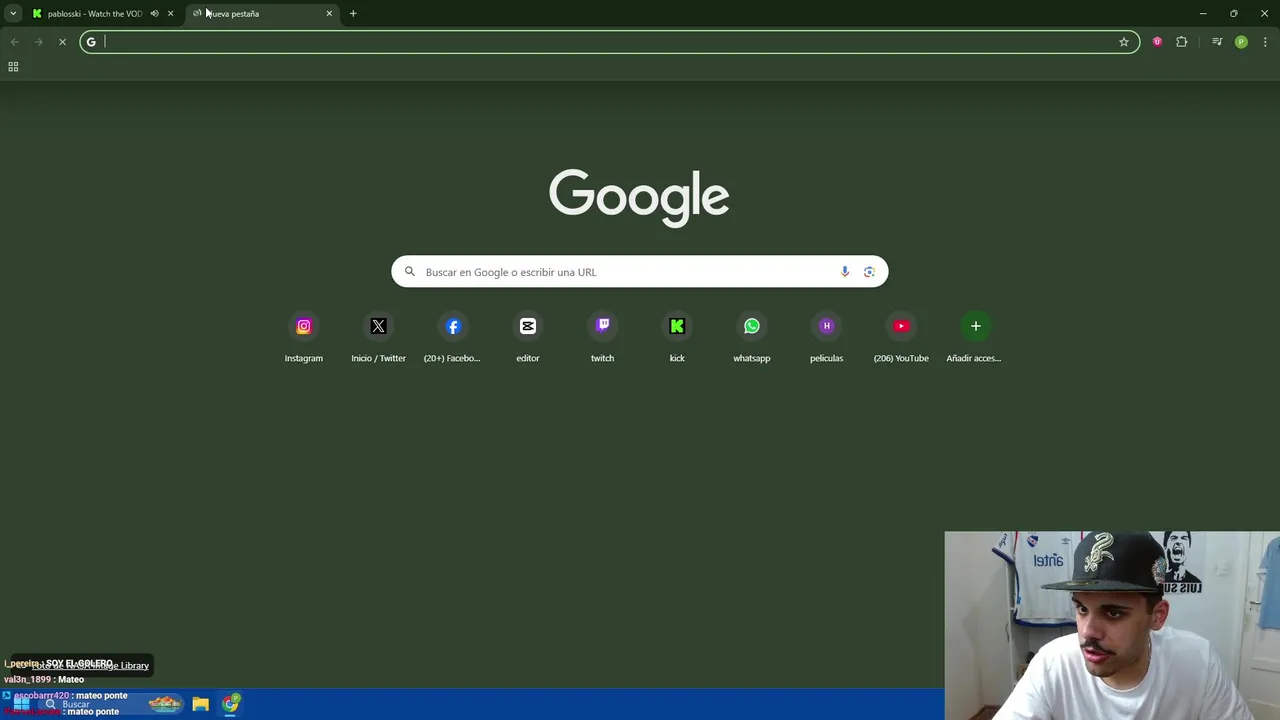Open a new tab with the plus button
1280x720 pixels.
coord(353,14)
